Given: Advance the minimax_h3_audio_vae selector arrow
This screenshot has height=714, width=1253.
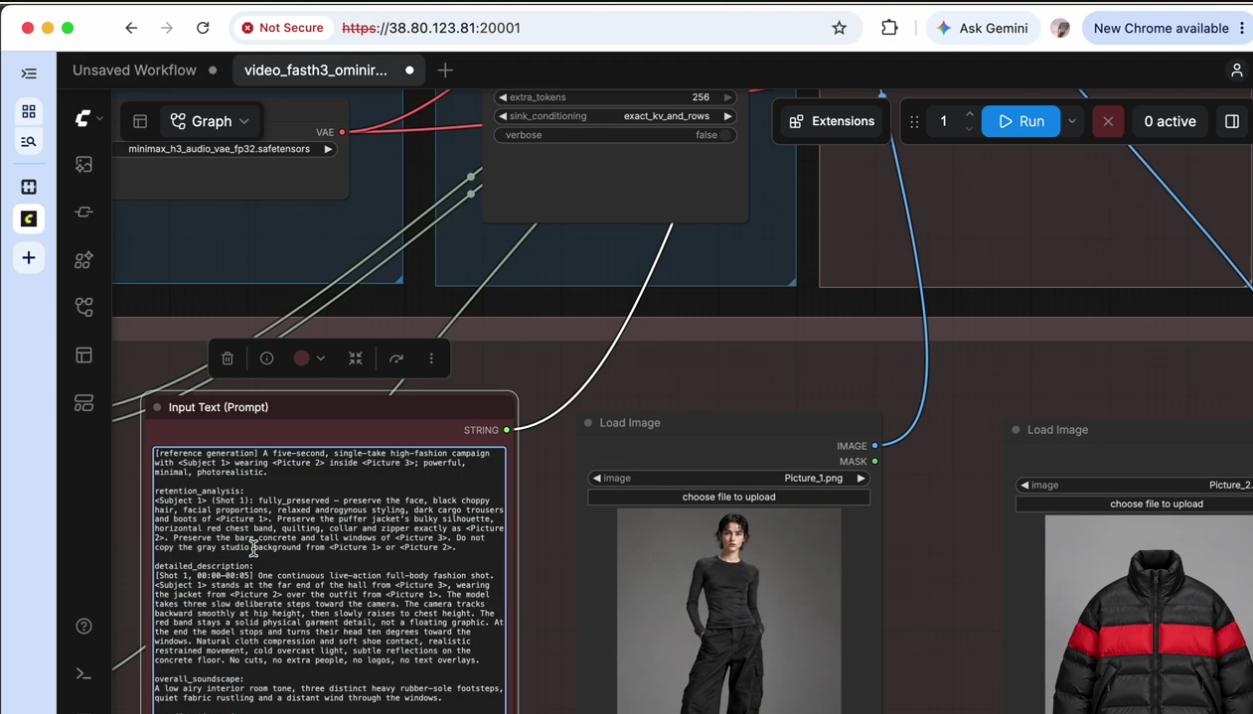Looking at the screenshot, I should 328,149.
